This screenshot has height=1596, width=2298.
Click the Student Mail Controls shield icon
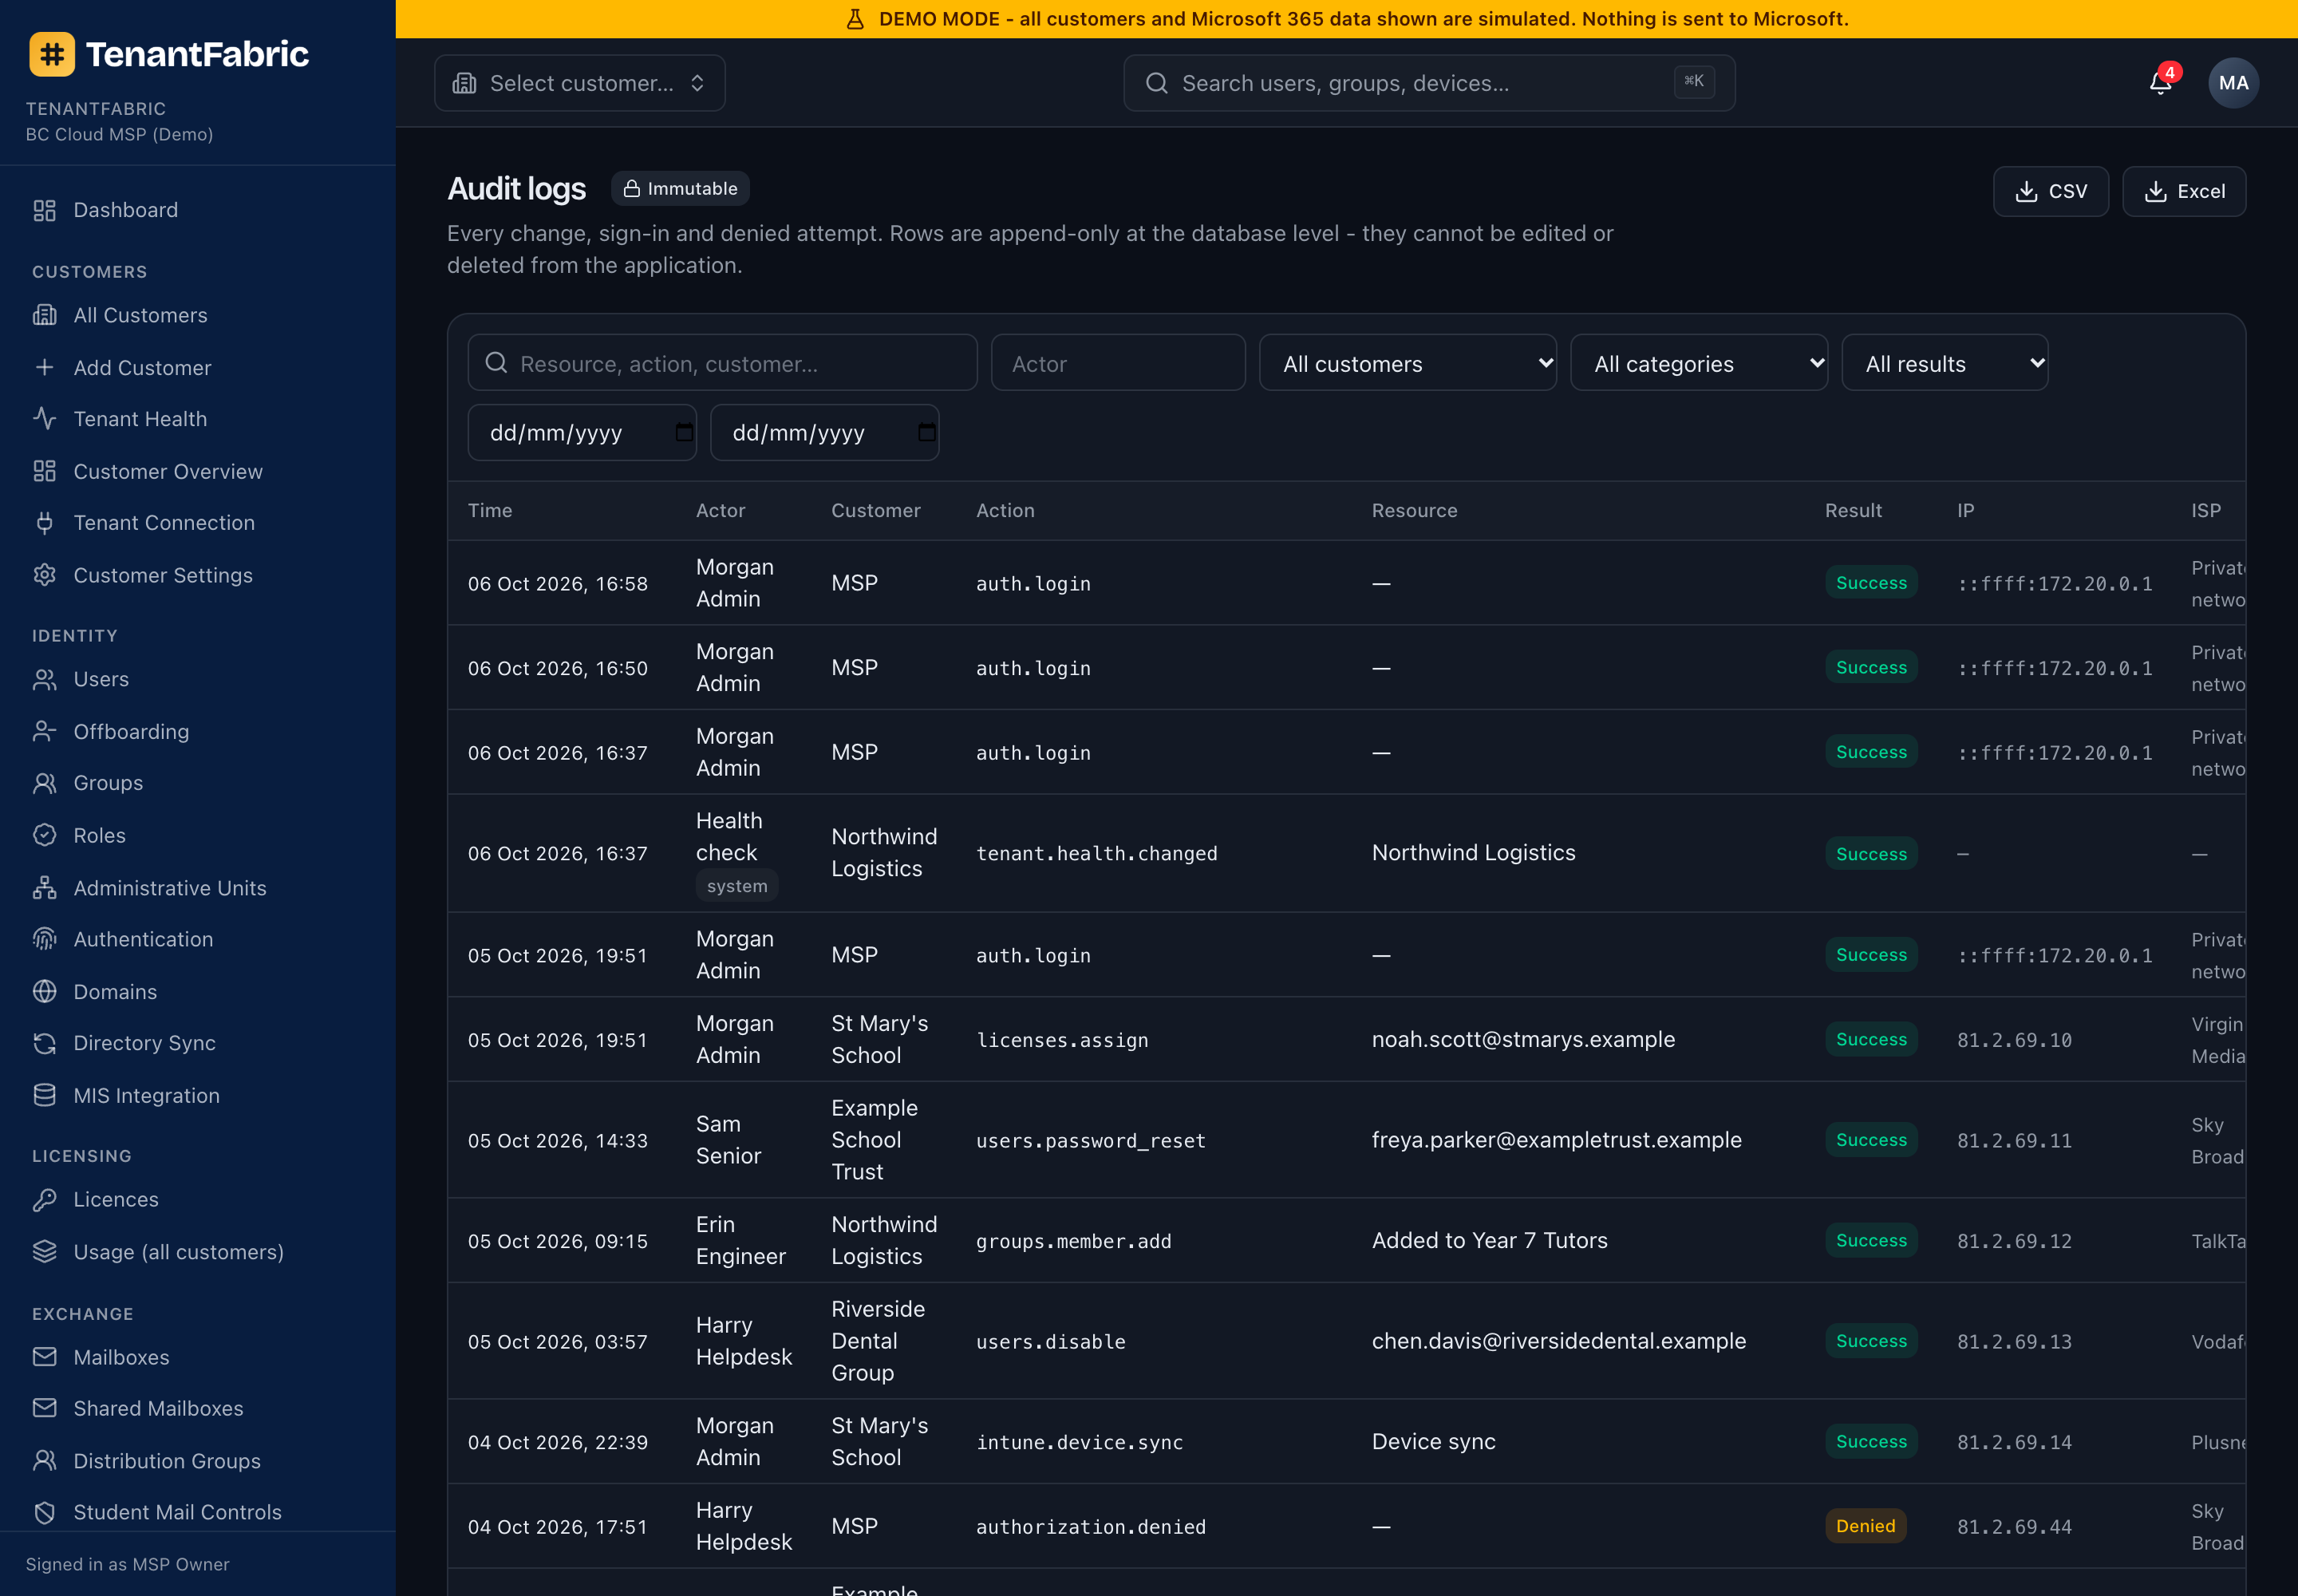click(44, 1512)
